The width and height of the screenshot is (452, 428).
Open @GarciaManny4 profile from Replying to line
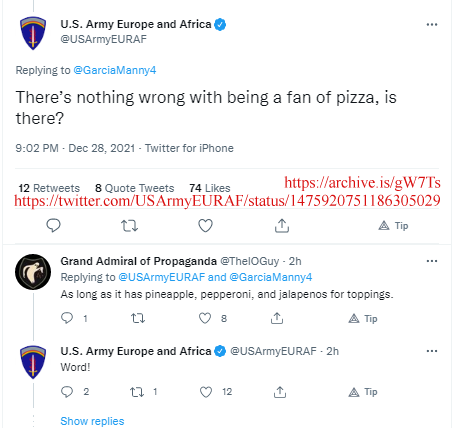[x=115, y=70]
